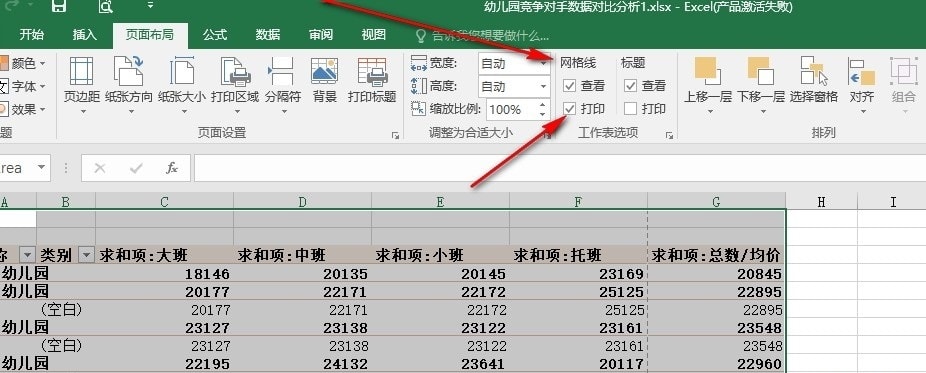Open the 审阅 ribbon tab
926x373 pixels.
(321, 35)
